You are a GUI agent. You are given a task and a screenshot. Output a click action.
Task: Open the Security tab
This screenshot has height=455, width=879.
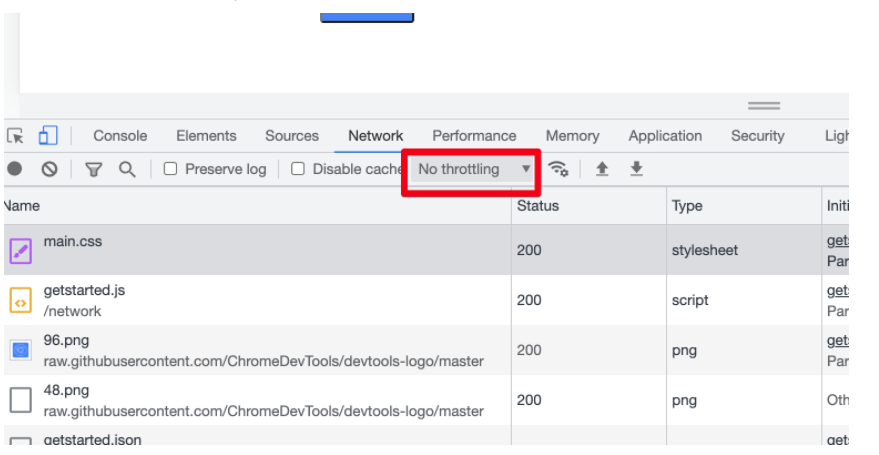pyautogui.click(x=757, y=136)
